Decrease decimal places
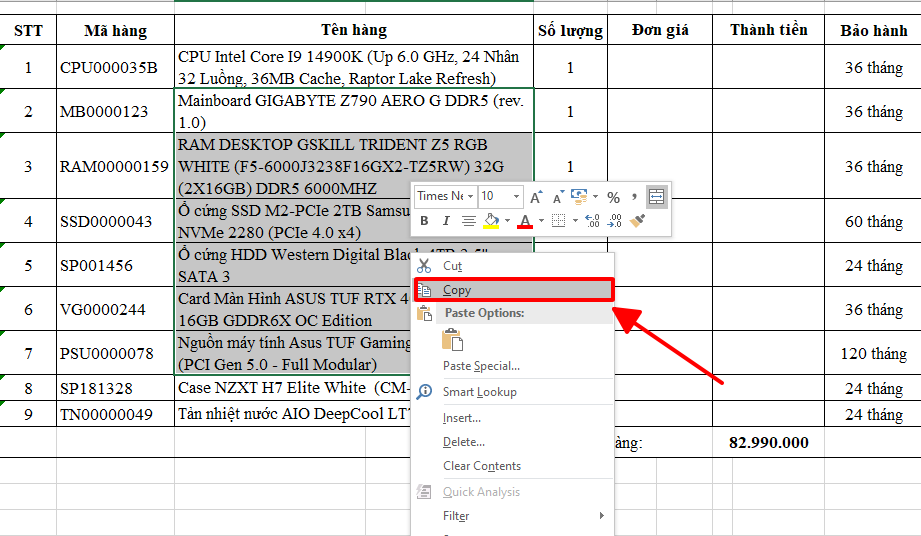921x536 pixels. 614,221
